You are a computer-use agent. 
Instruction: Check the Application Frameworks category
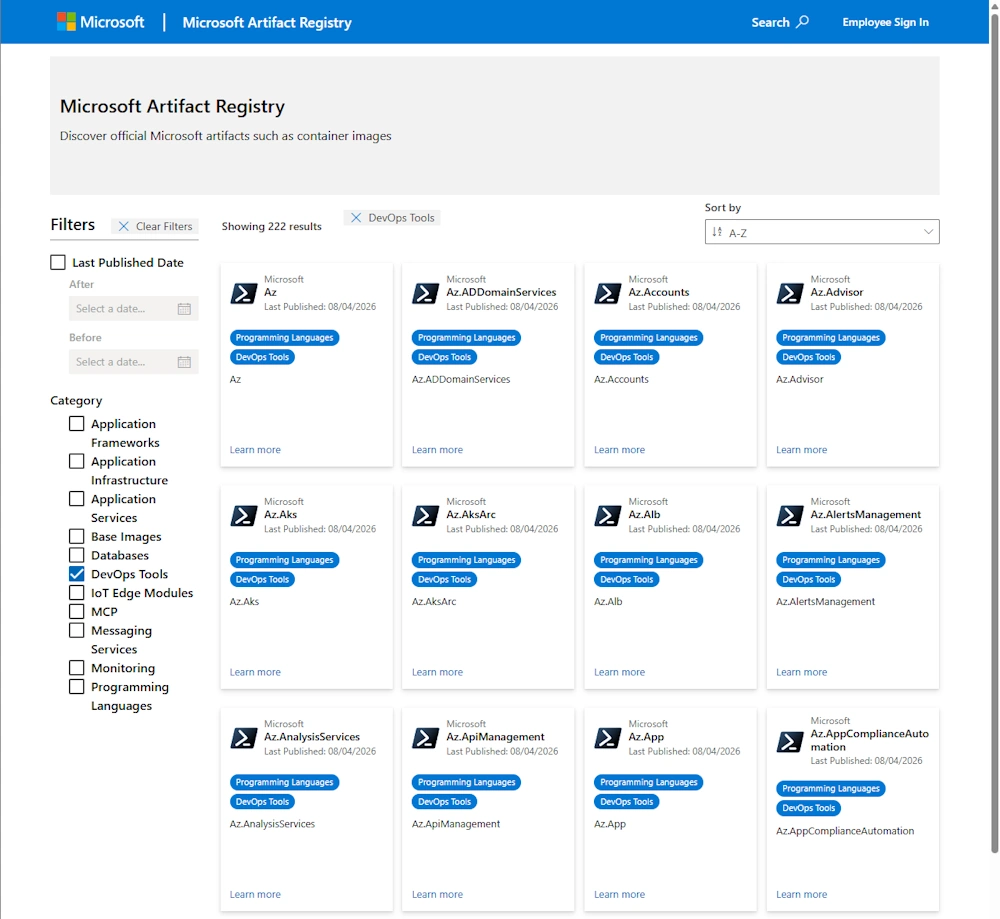(77, 423)
